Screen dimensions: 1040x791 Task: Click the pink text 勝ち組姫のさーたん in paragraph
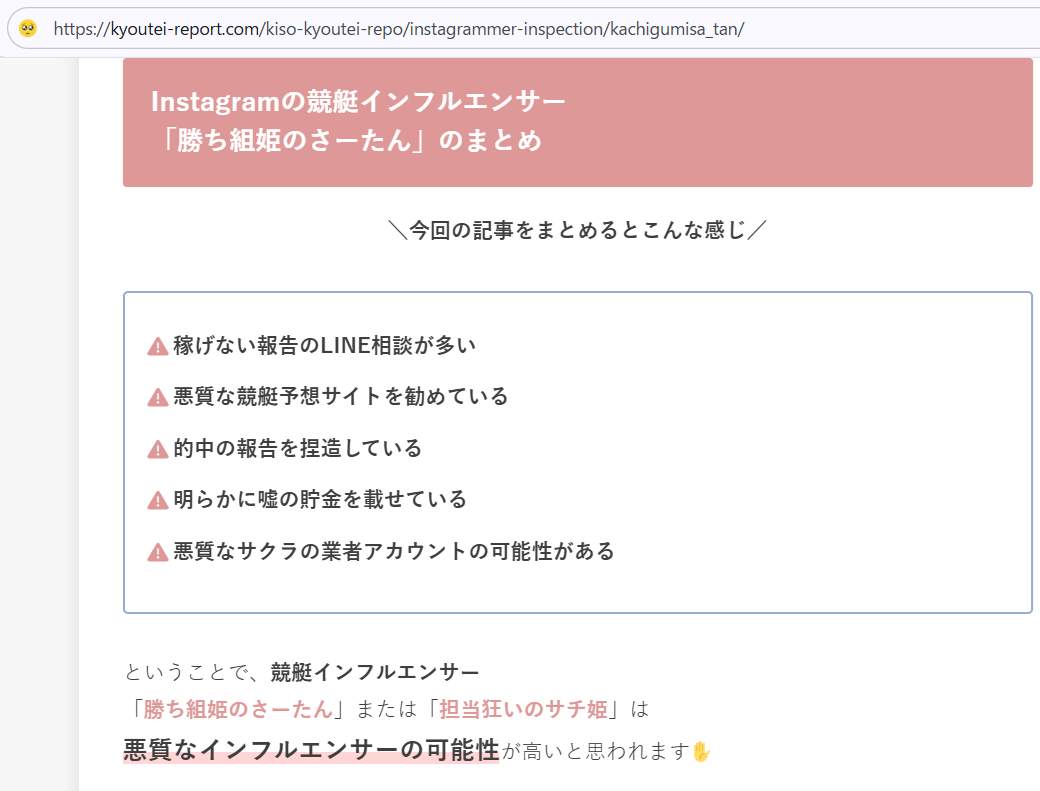coord(238,710)
